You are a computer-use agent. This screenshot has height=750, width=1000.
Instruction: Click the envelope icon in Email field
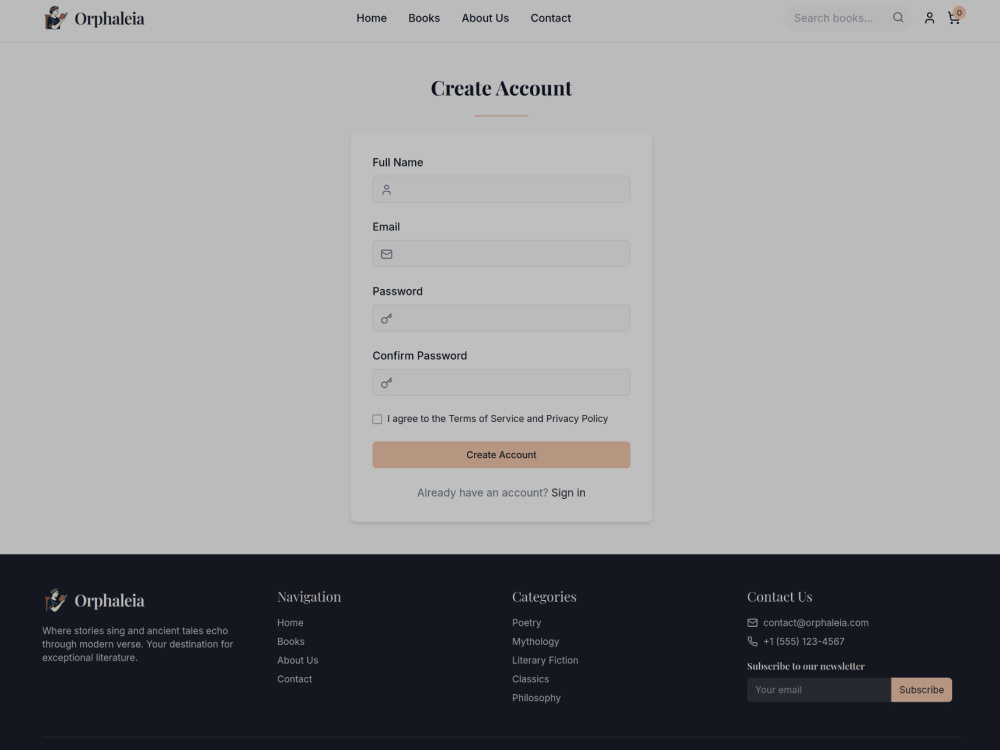click(x=386, y=254)
